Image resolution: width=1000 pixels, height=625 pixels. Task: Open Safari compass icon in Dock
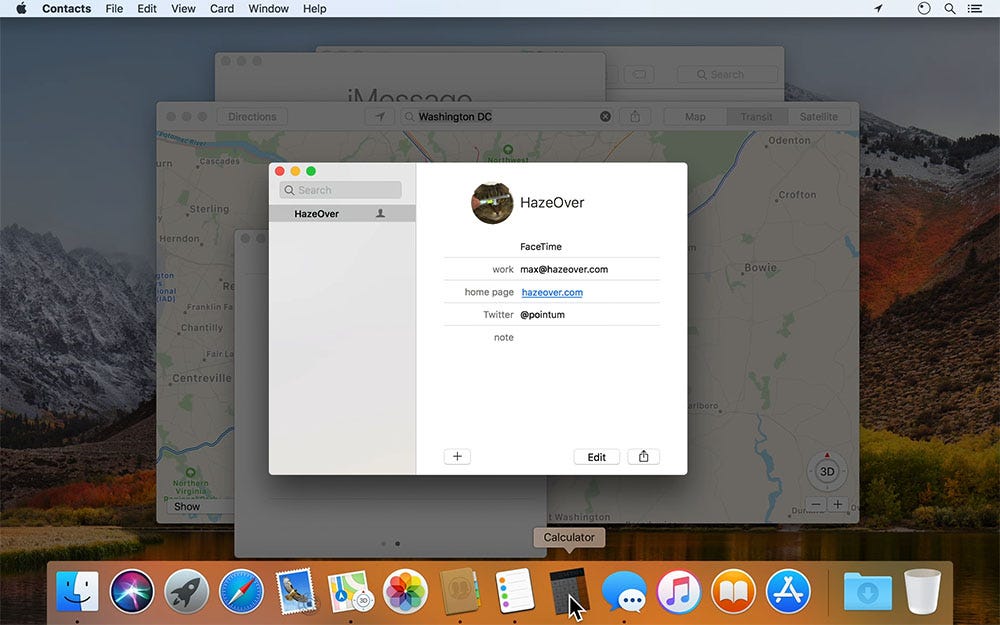pos(241,591)
